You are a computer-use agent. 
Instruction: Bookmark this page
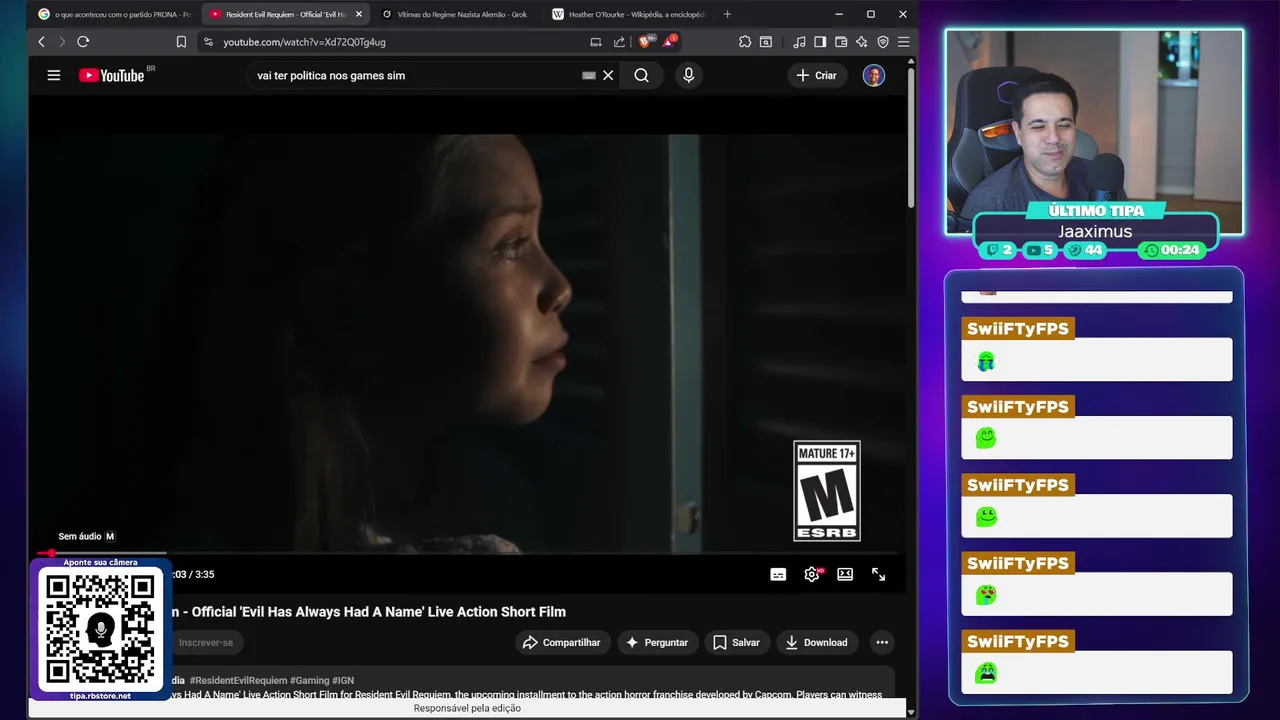[181, 42]
